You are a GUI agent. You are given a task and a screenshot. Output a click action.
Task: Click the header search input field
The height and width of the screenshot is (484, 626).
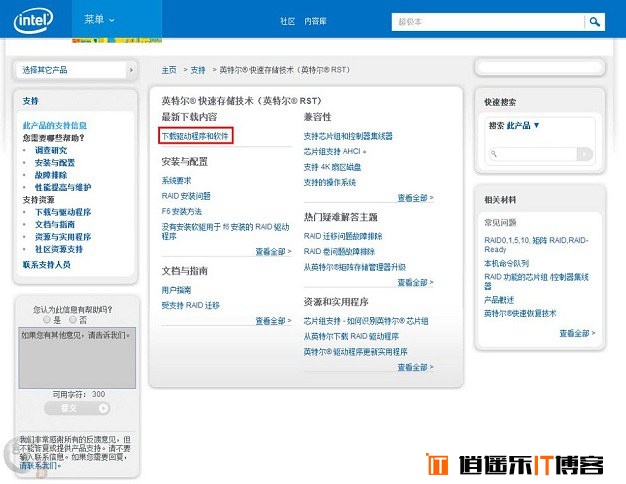click(x=488, y=22)
